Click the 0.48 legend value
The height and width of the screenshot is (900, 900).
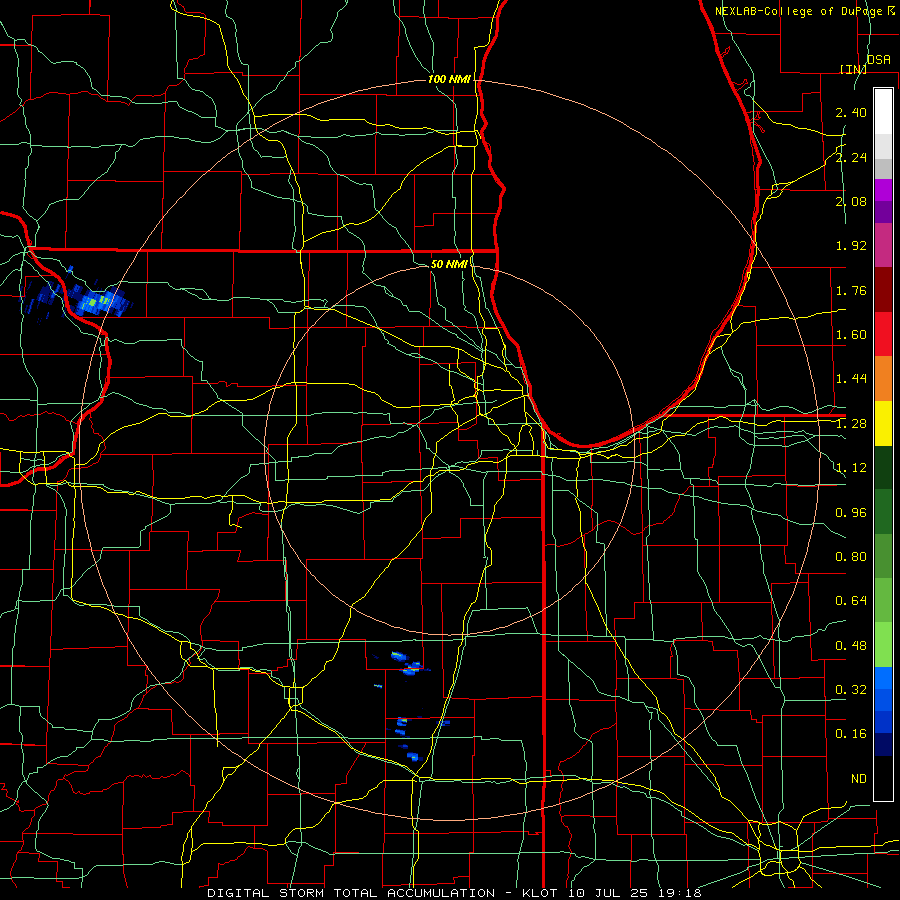[x=851, y=646]
